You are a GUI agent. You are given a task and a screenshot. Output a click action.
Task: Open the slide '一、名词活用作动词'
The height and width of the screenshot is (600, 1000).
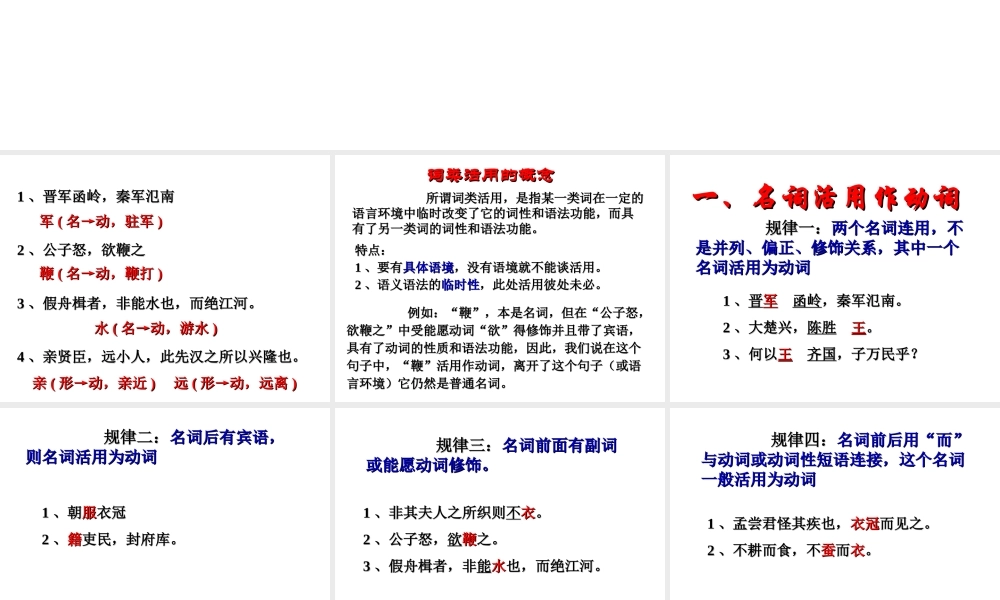[835, 278]
